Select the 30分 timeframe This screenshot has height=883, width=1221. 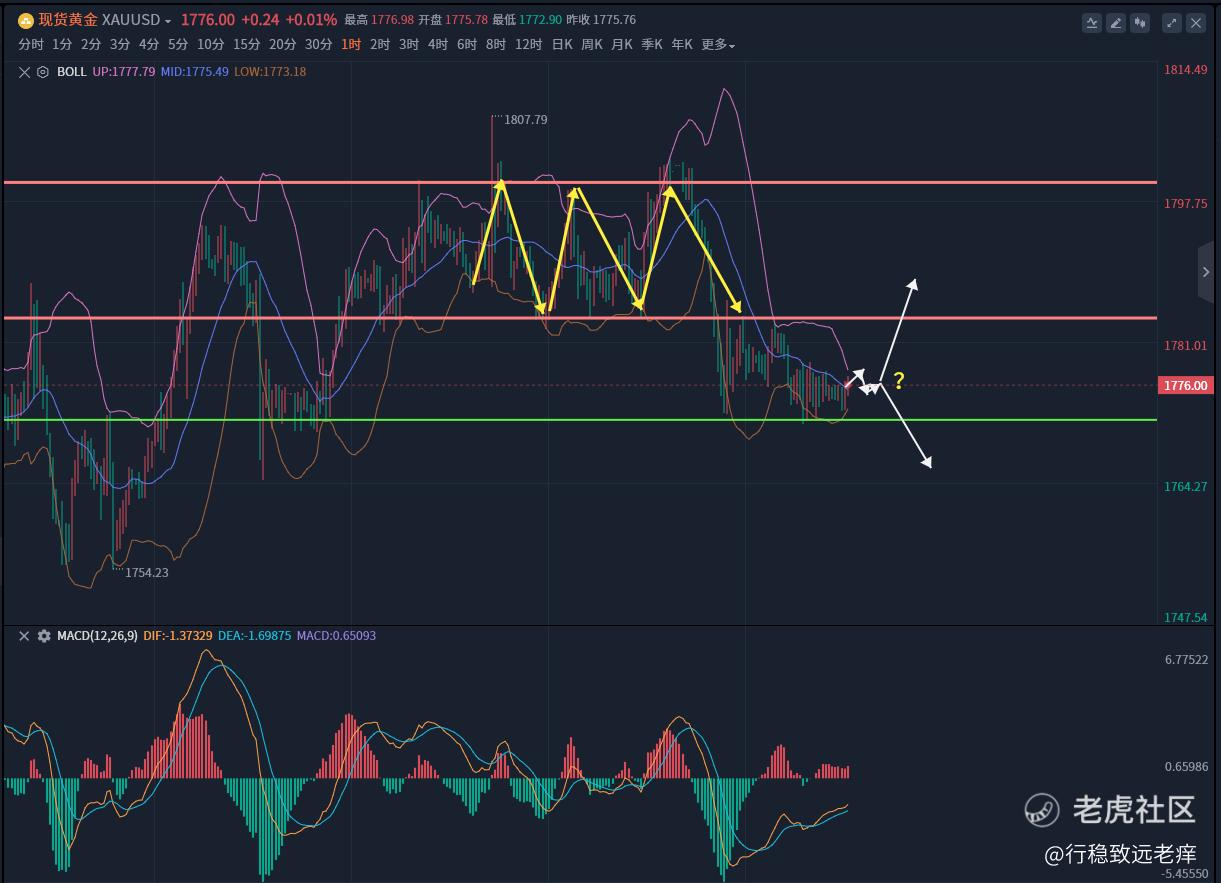click(x=318, y=45)
